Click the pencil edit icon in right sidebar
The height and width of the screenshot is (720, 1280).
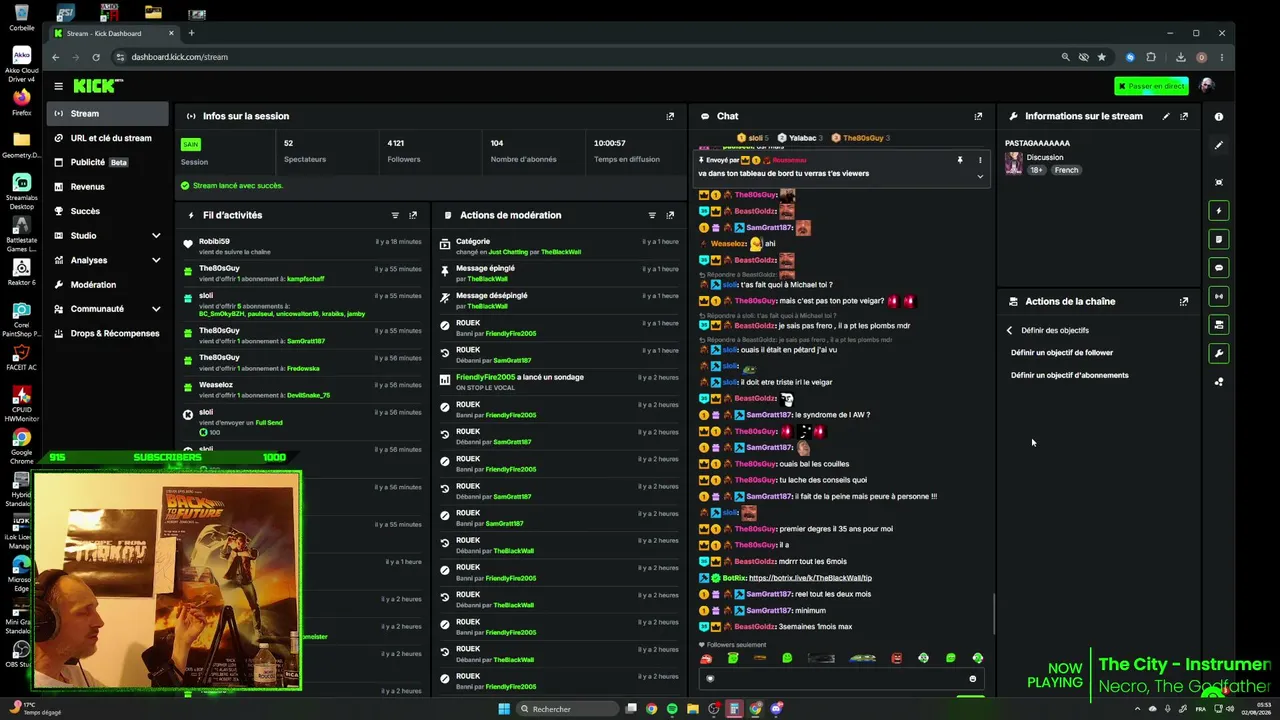(1218, 145)
